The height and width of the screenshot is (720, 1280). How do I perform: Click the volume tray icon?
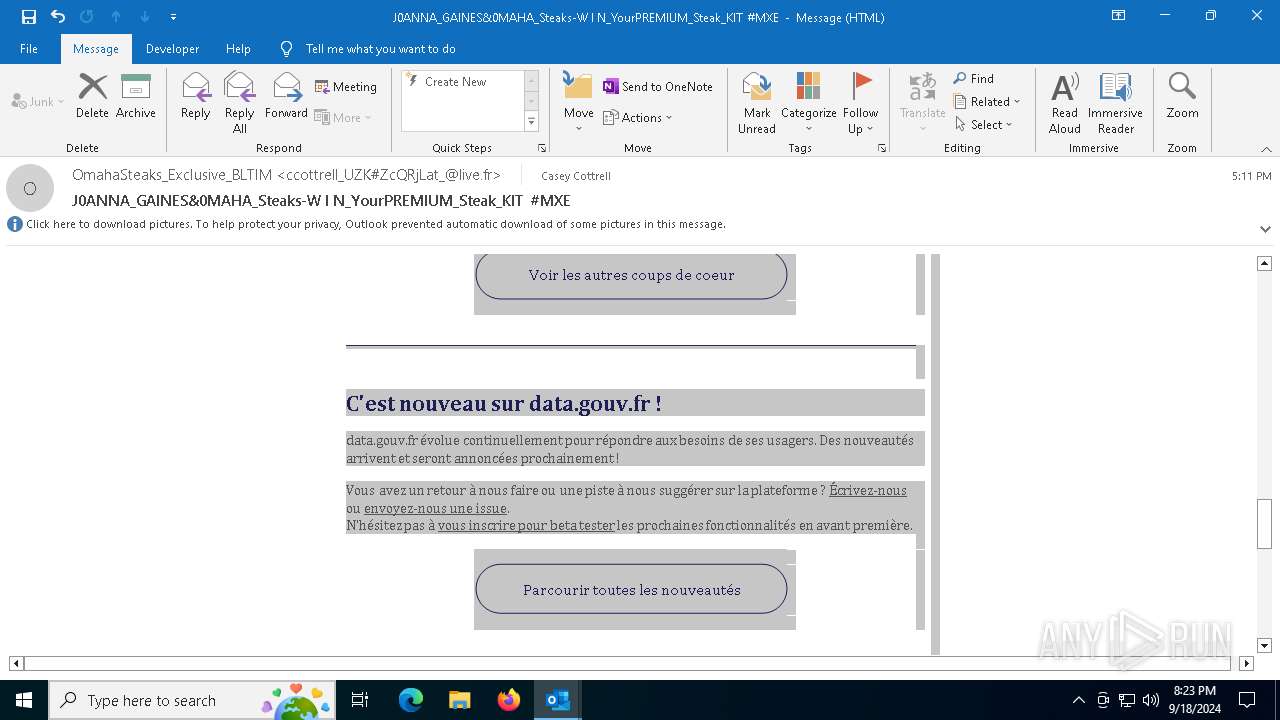(x=1151, y=700)
